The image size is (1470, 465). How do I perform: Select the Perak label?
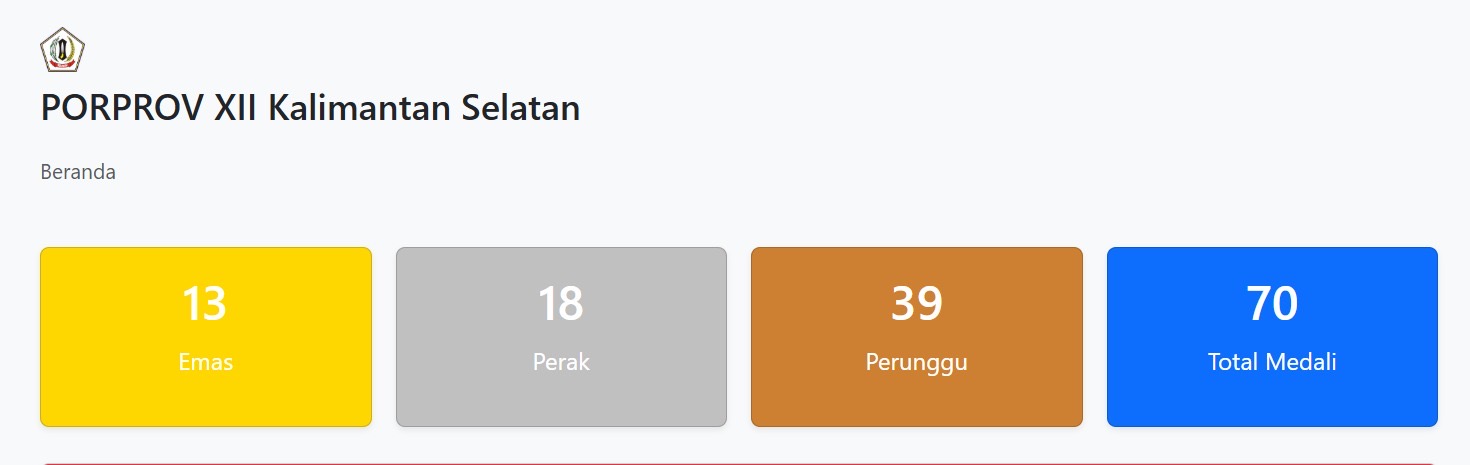click(561, 362)
